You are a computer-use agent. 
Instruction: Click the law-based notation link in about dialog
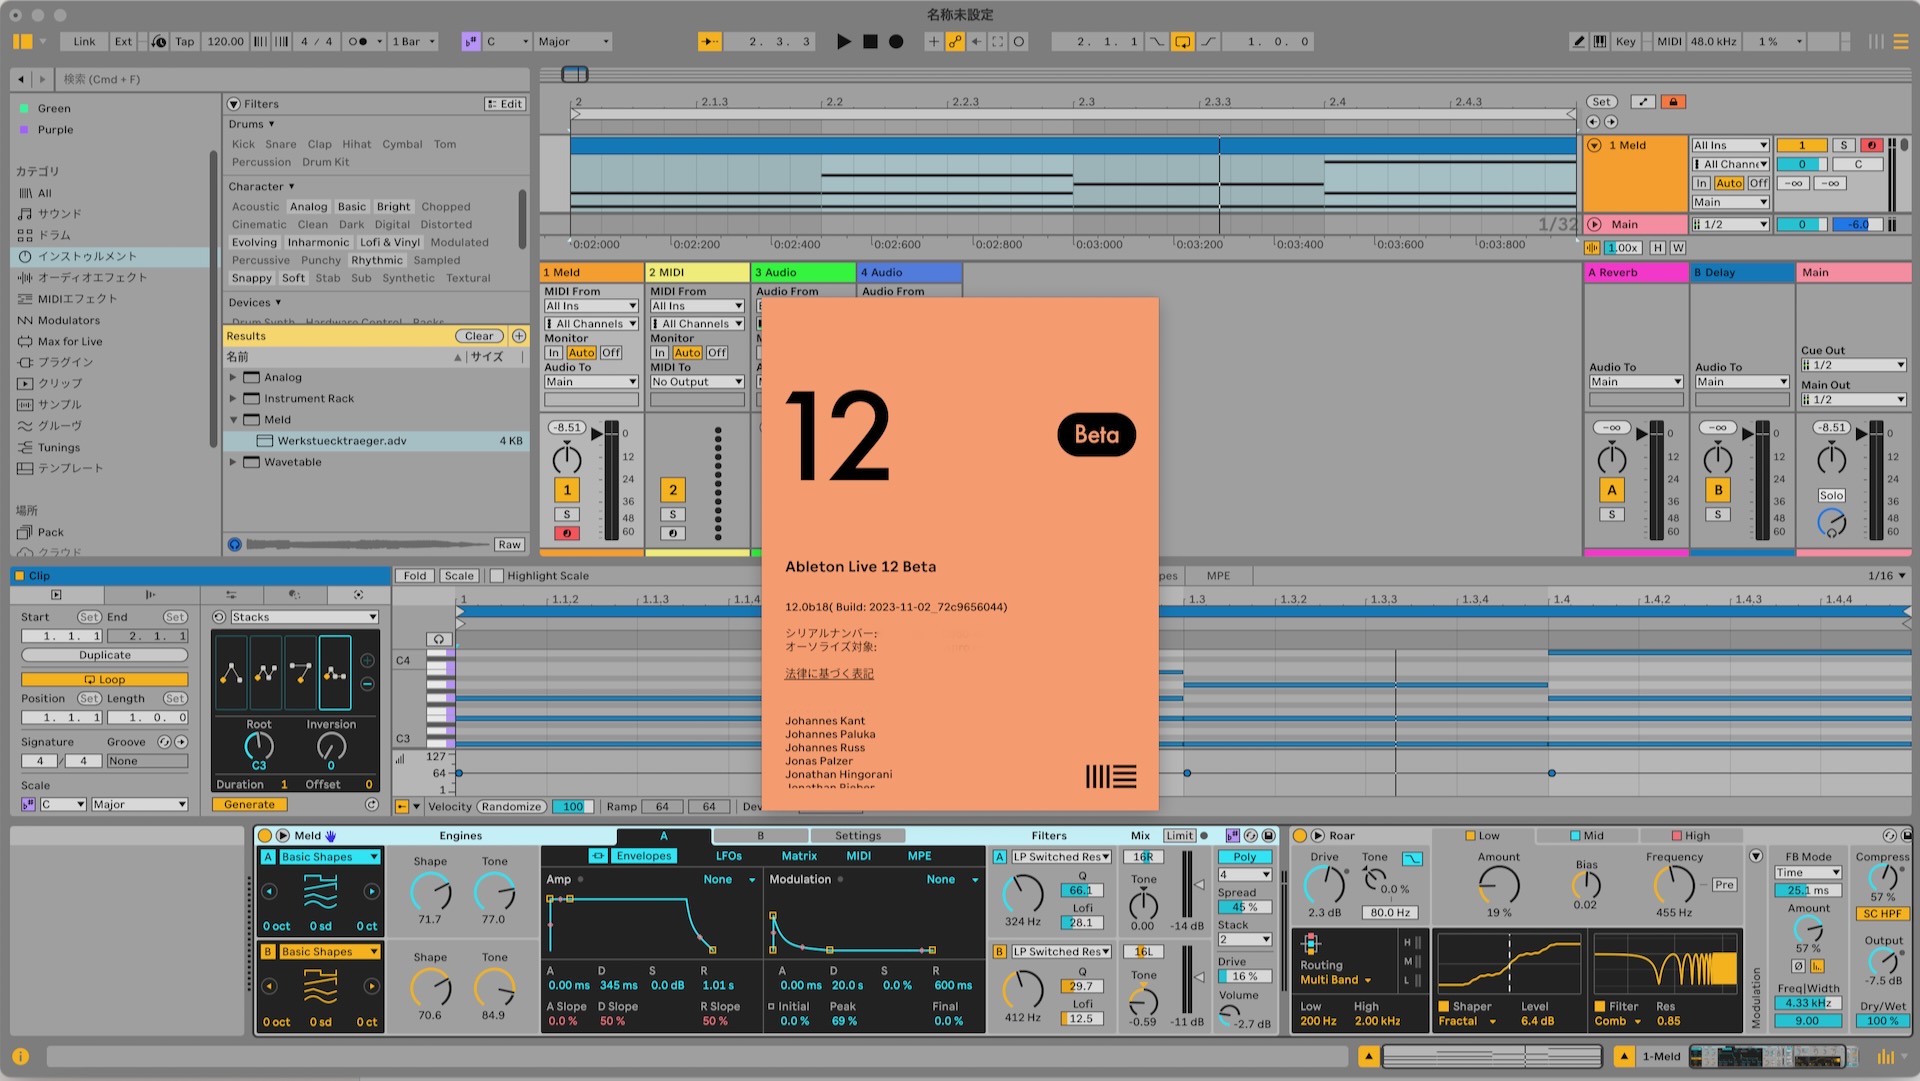pyautogui.click(x=828, y=674)
